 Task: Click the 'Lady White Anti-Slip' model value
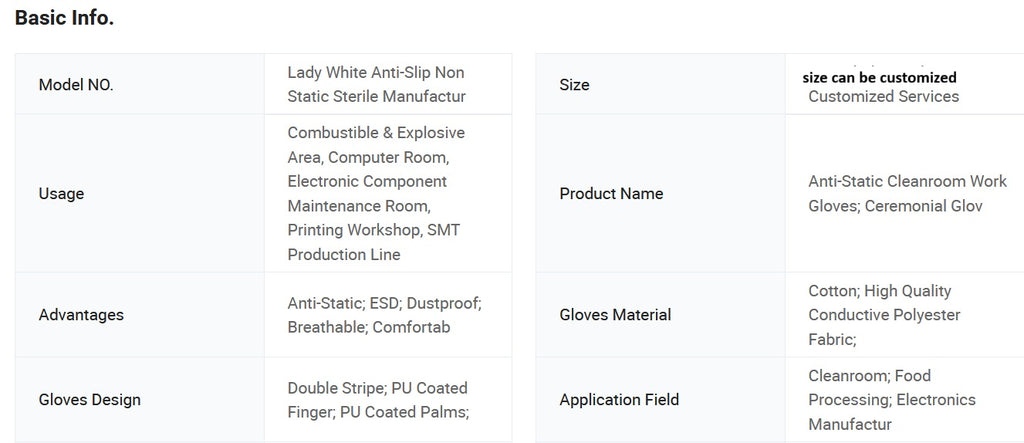coord(375,73)
